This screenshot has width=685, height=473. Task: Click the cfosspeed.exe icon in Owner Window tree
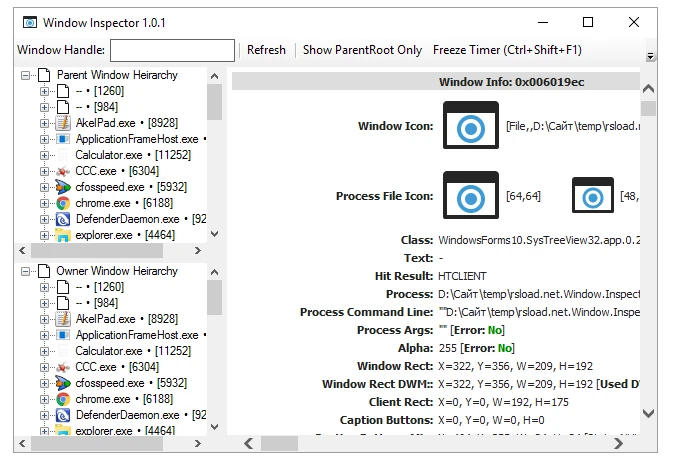(63, 383)
